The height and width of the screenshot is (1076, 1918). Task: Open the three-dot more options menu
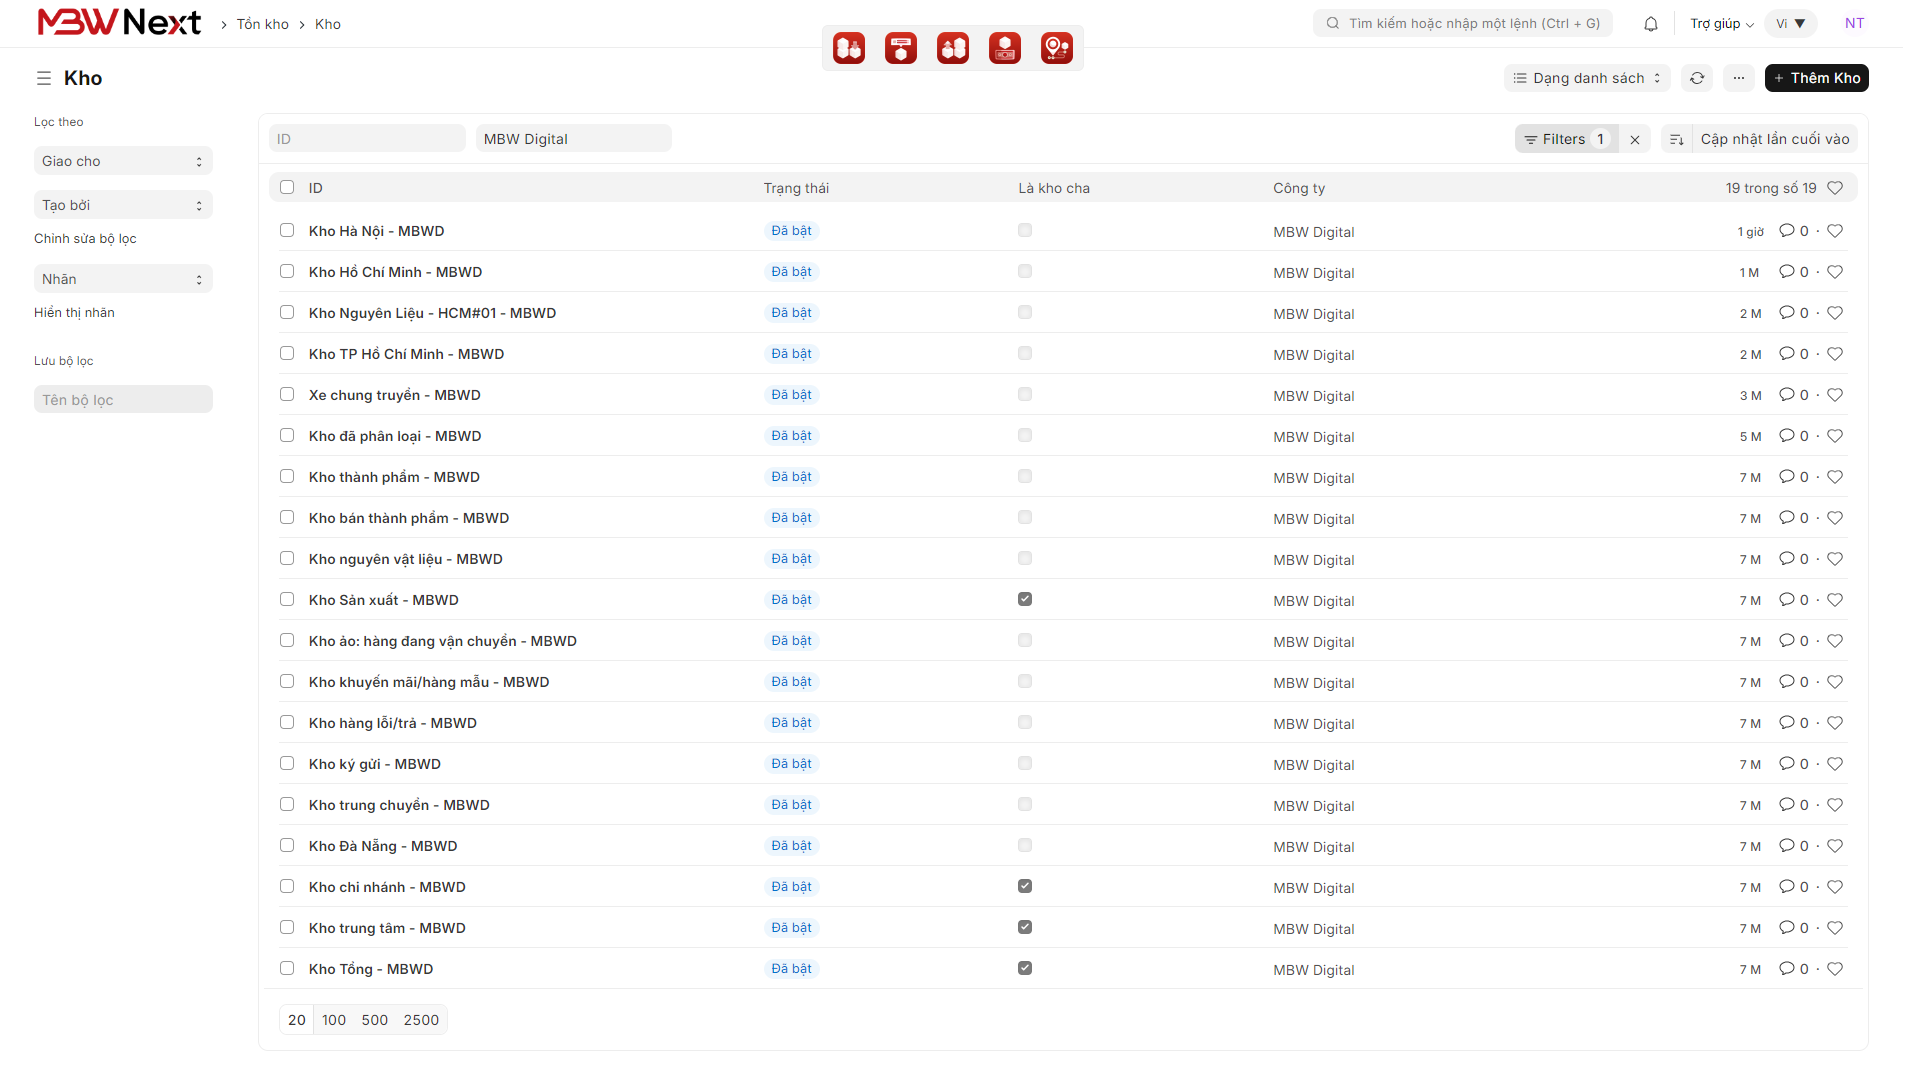[x=1739, y=78]
